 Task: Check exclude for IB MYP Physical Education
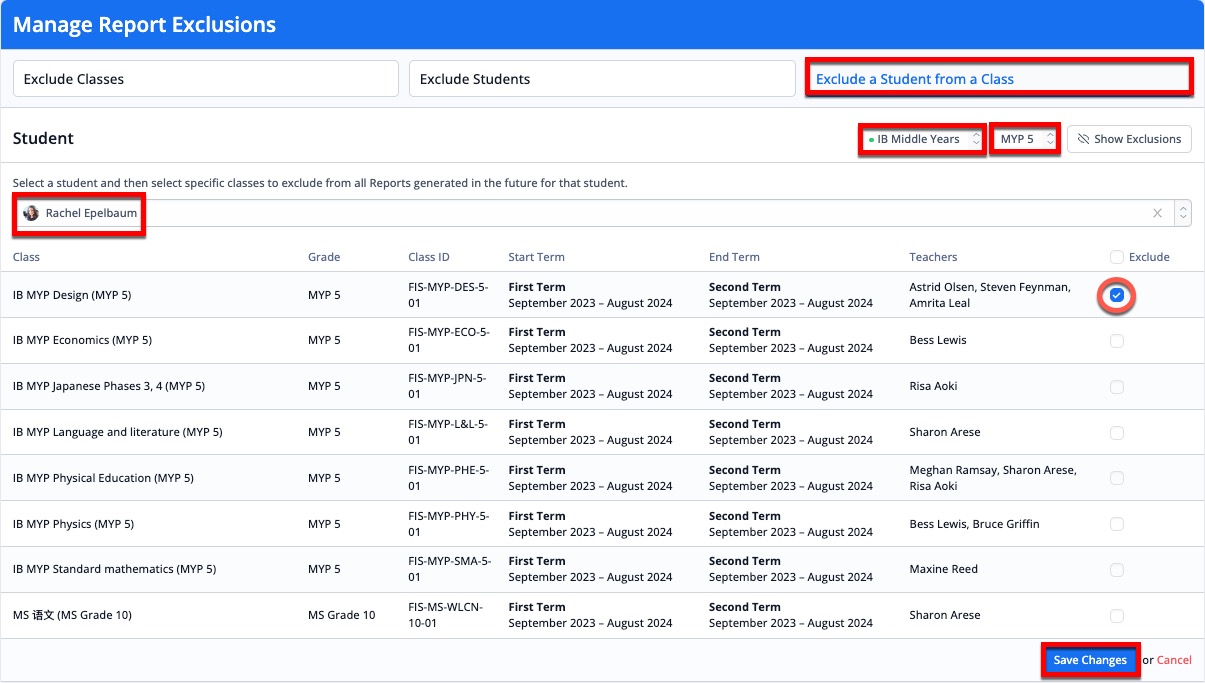[1117, 478]
